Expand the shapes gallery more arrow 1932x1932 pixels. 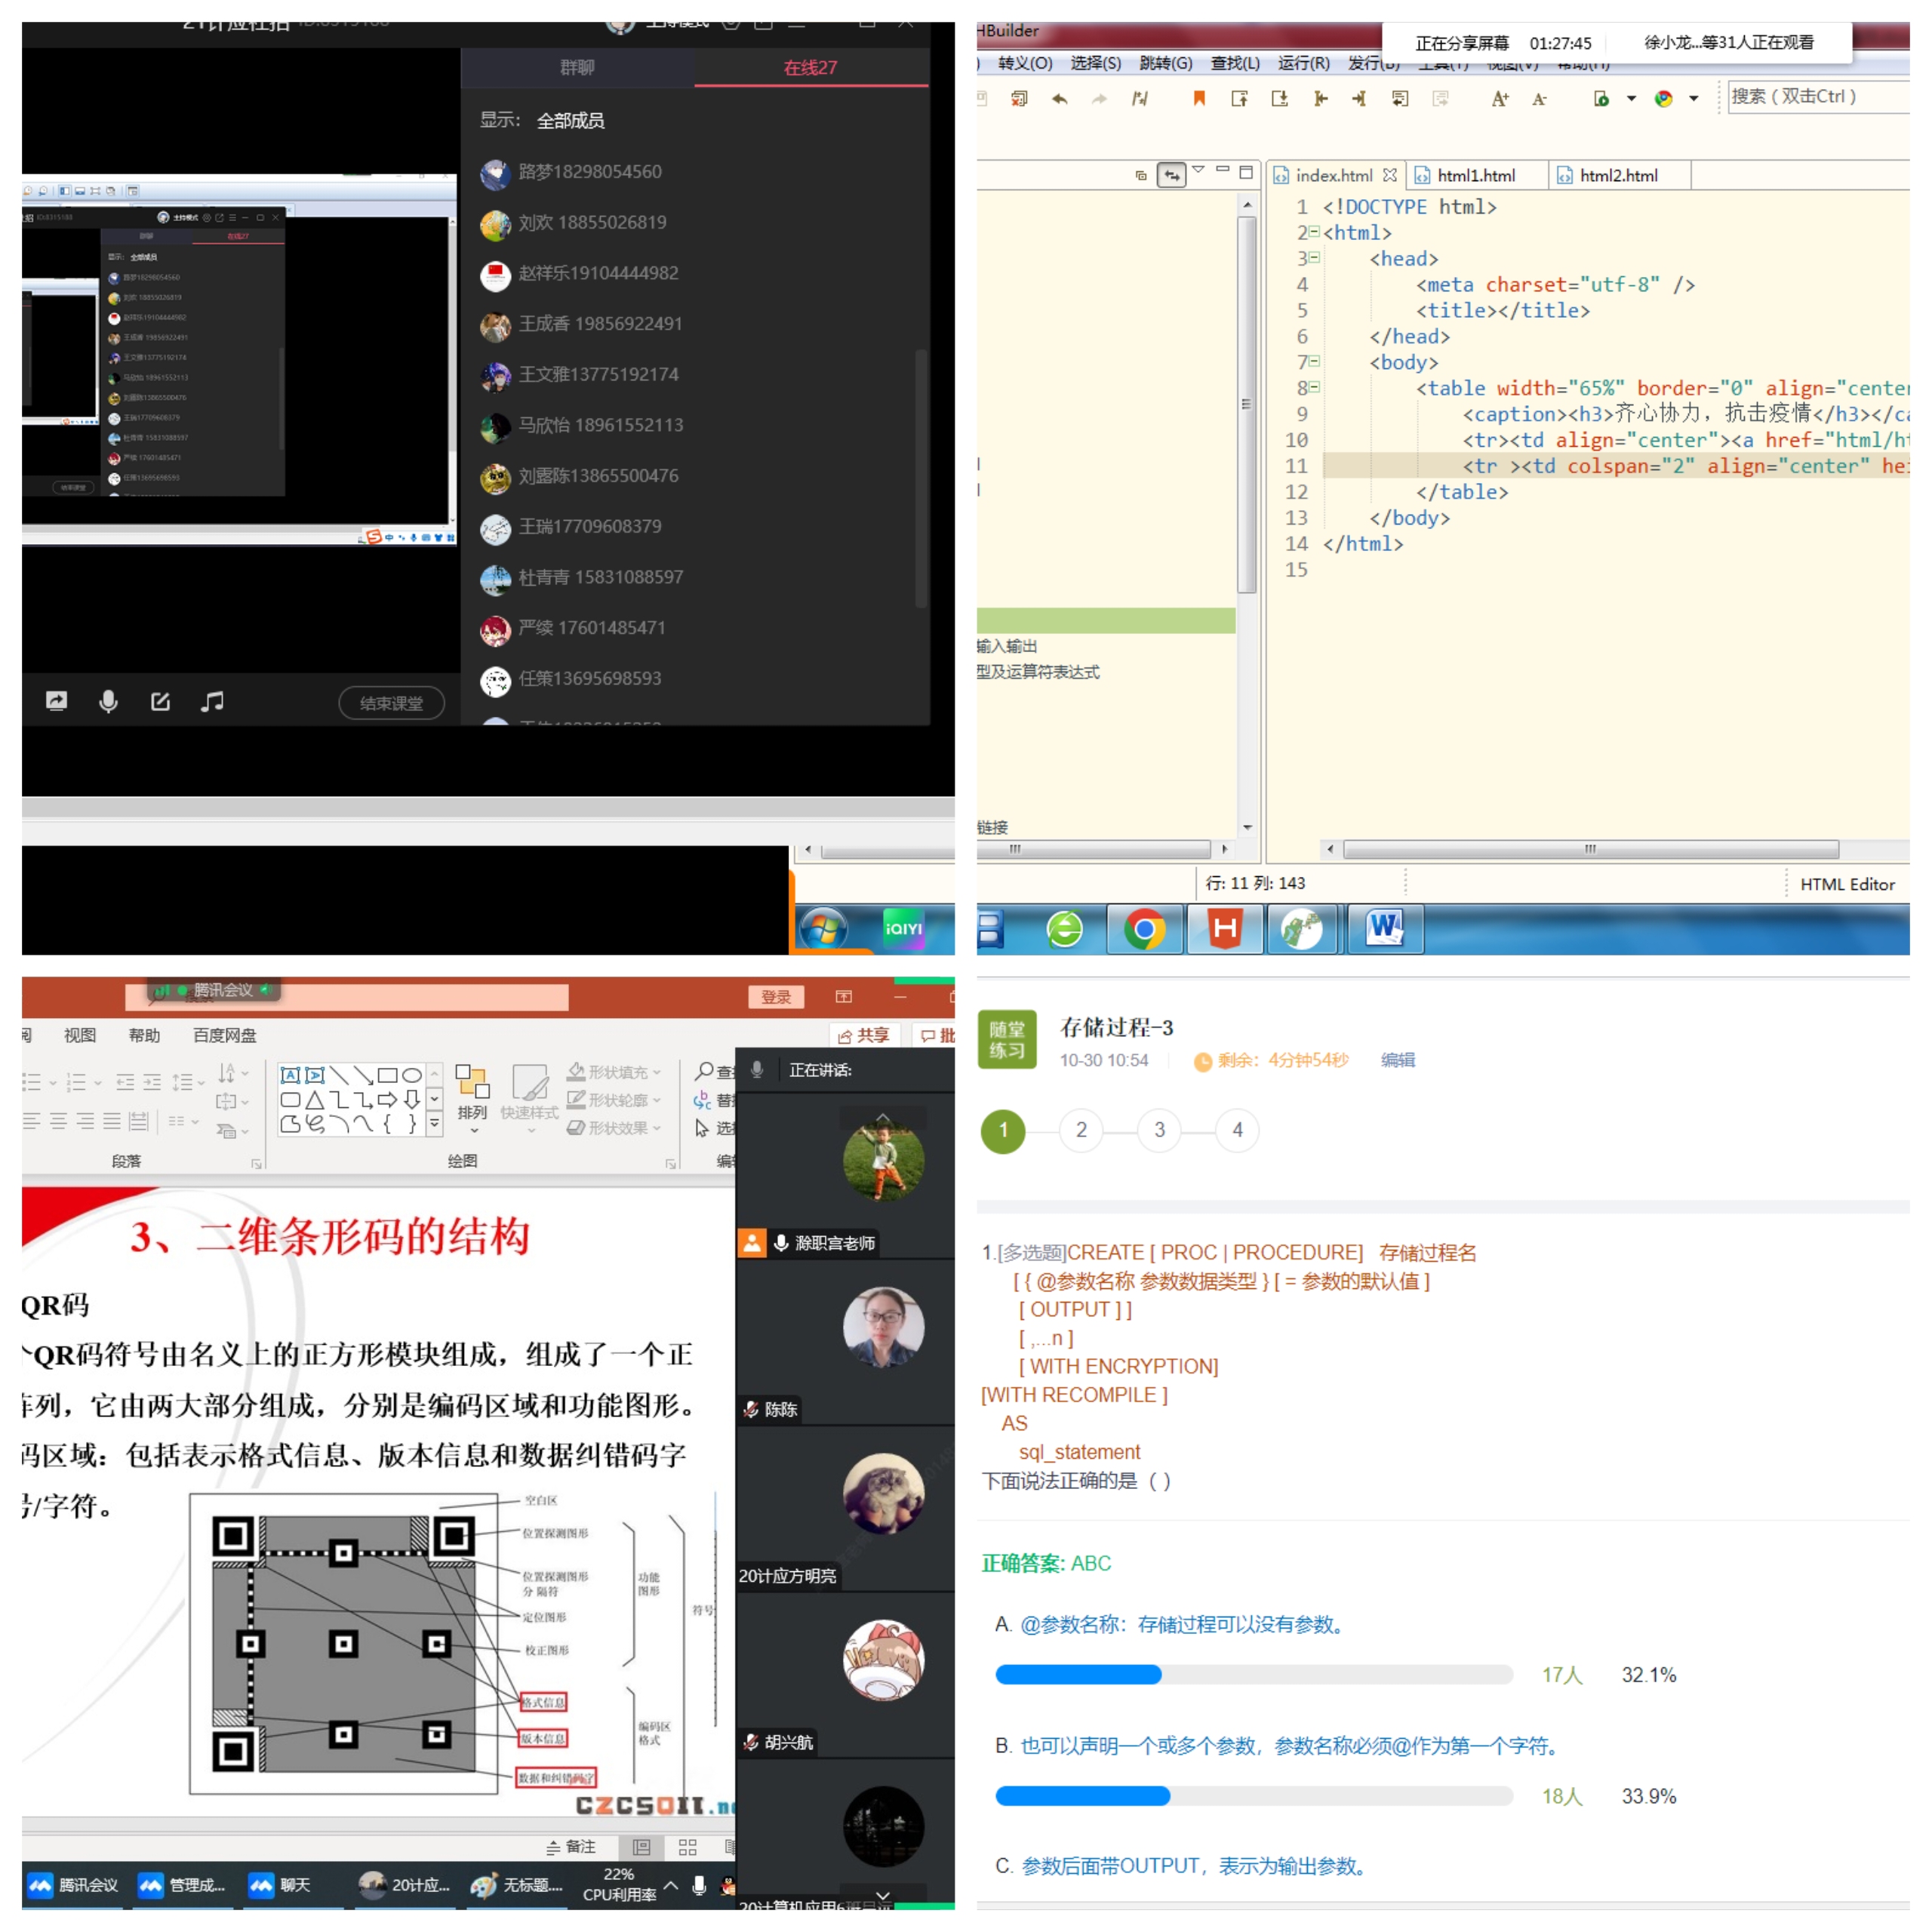(x=435, y=1123)
